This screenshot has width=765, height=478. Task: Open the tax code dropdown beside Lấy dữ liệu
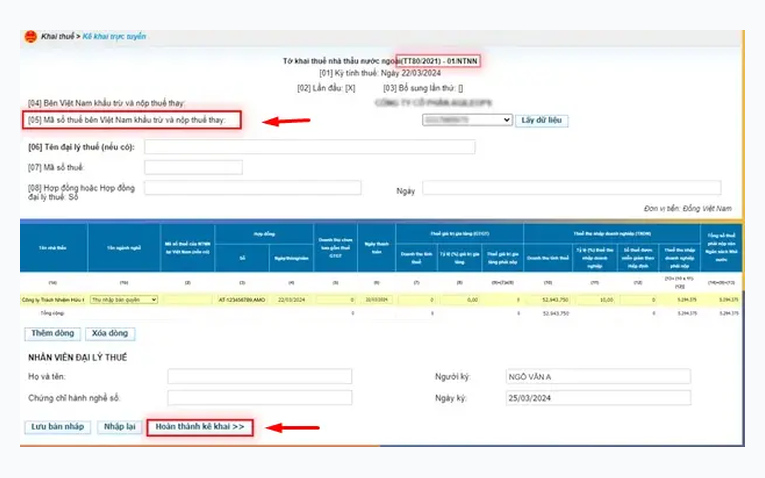[467, 120]
